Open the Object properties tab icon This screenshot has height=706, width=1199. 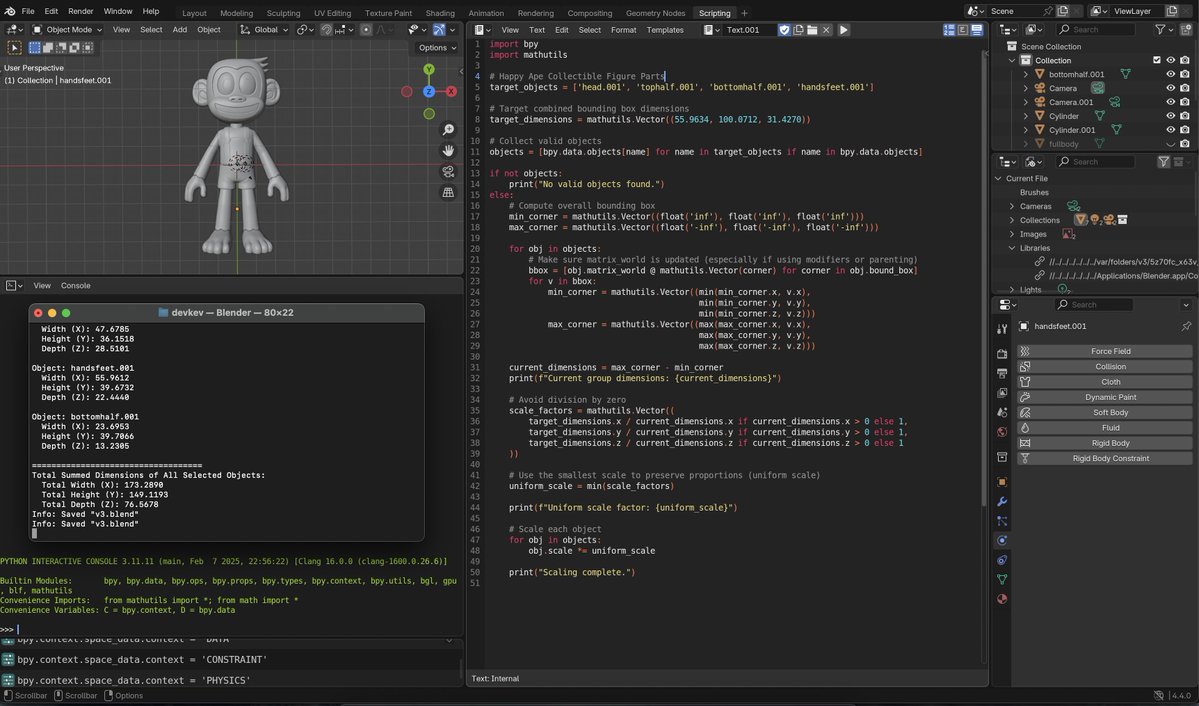tap(1002, 482)
